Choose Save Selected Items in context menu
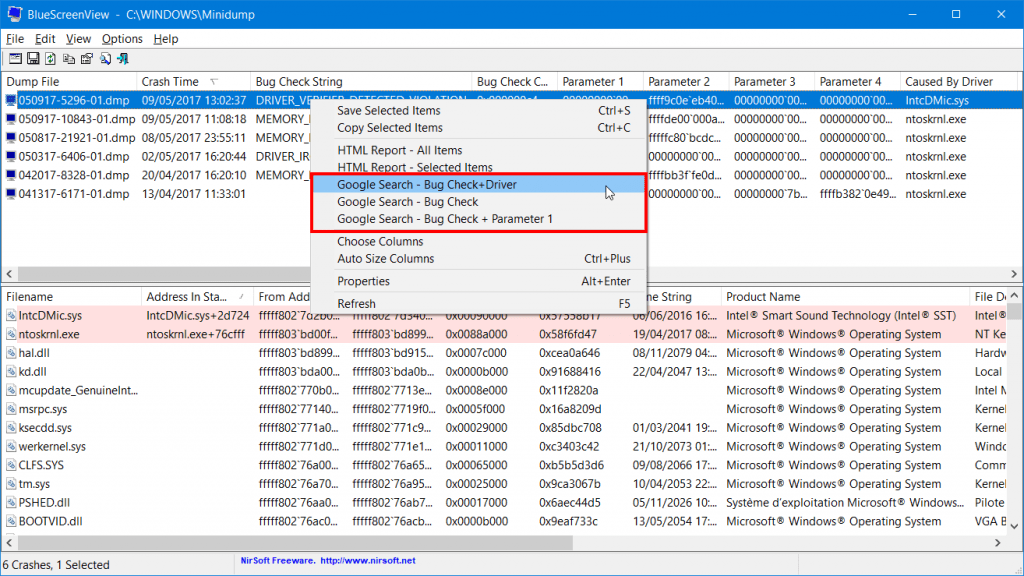The image size is (1024, 576). [479, 110]
